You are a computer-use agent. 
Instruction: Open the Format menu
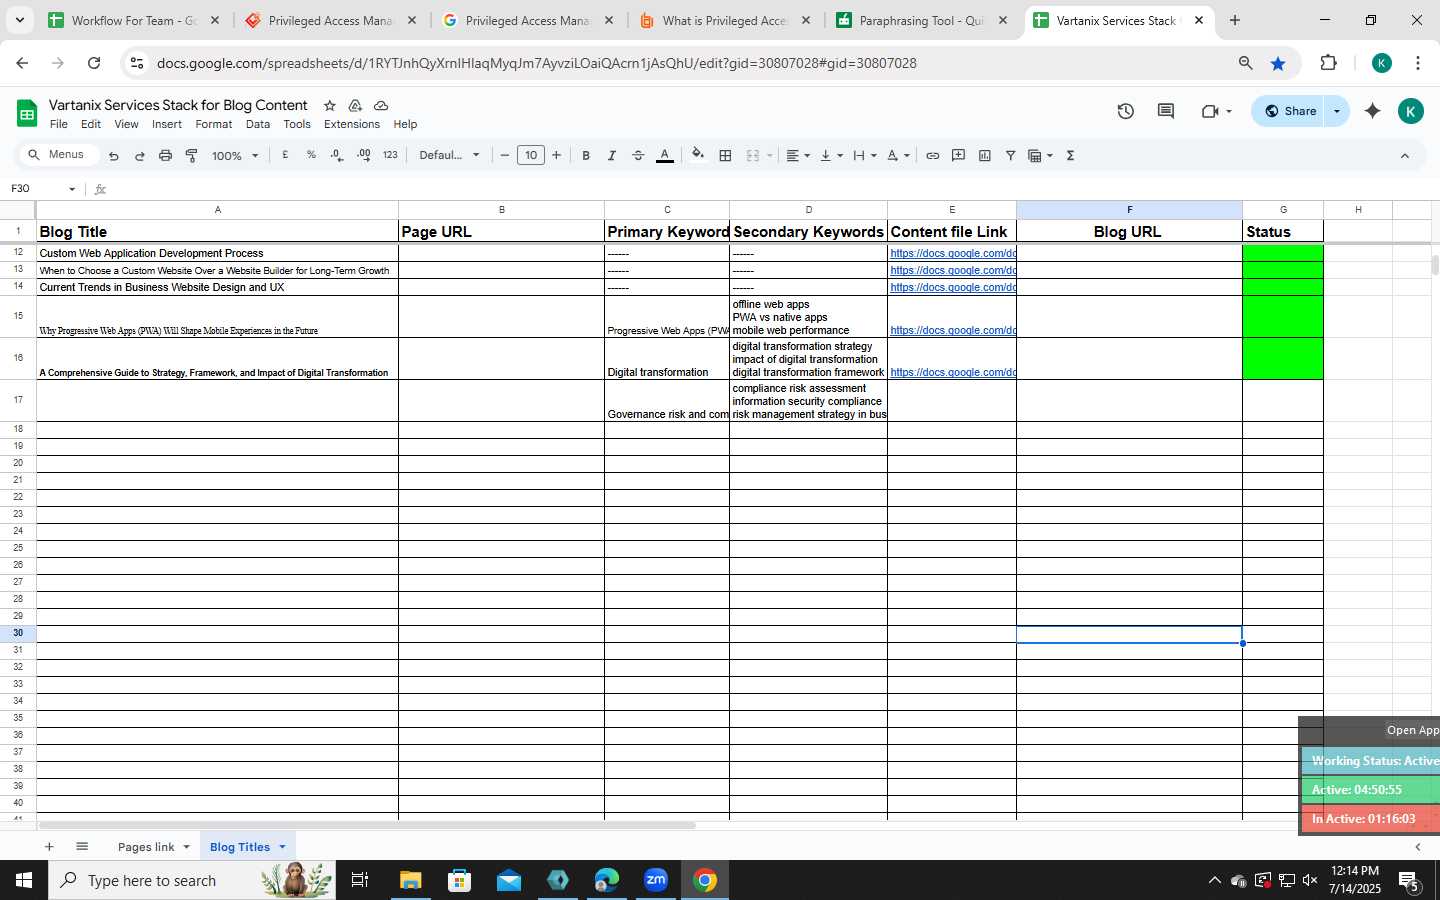(x=214, y=125)
